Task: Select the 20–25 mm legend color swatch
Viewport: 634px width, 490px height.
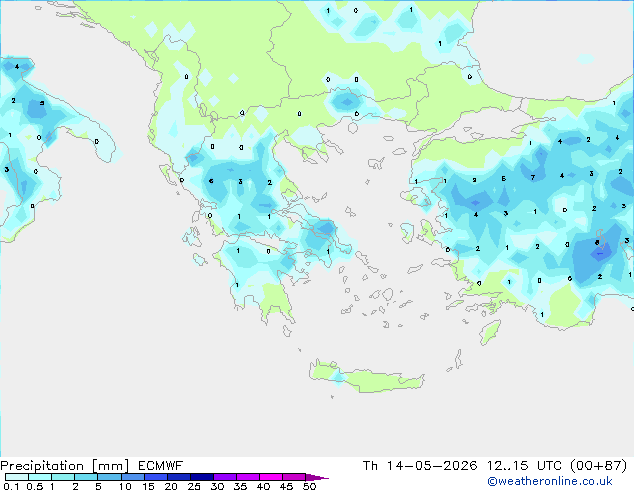Action: [179, 477]
